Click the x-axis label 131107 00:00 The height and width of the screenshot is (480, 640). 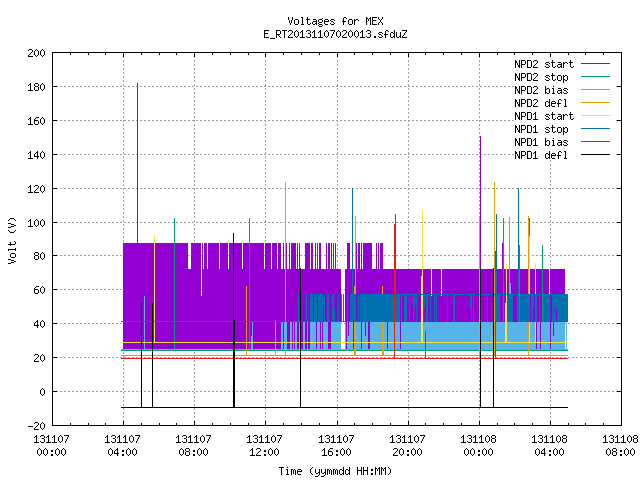[x=51, y=446]
